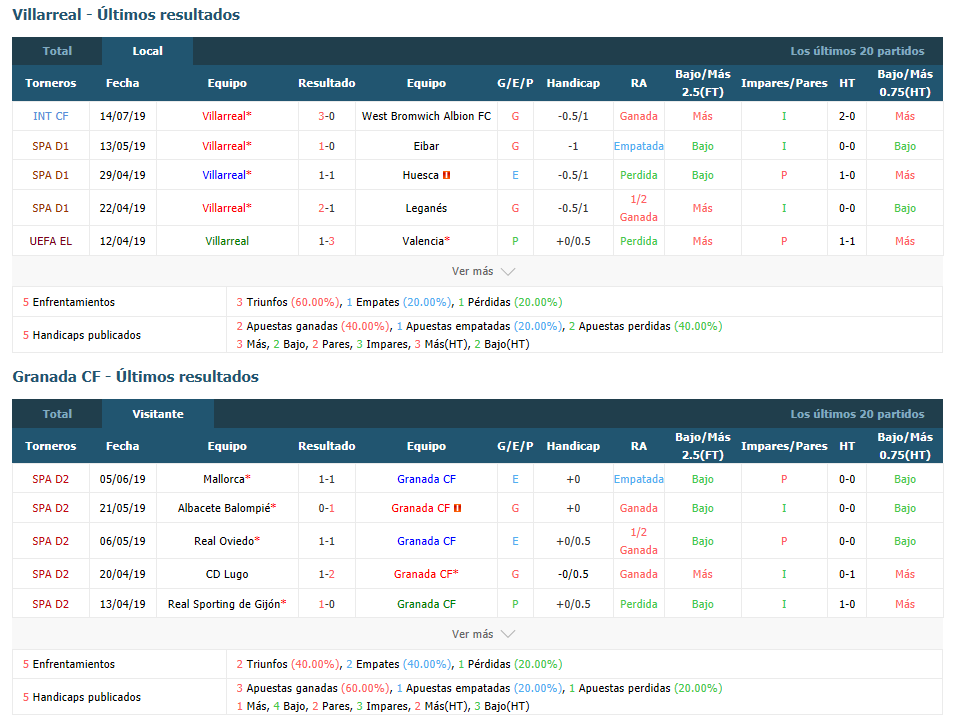Open INT CF tournament link
The width and height of the screenshot is (957, 717).
(51, 116)
